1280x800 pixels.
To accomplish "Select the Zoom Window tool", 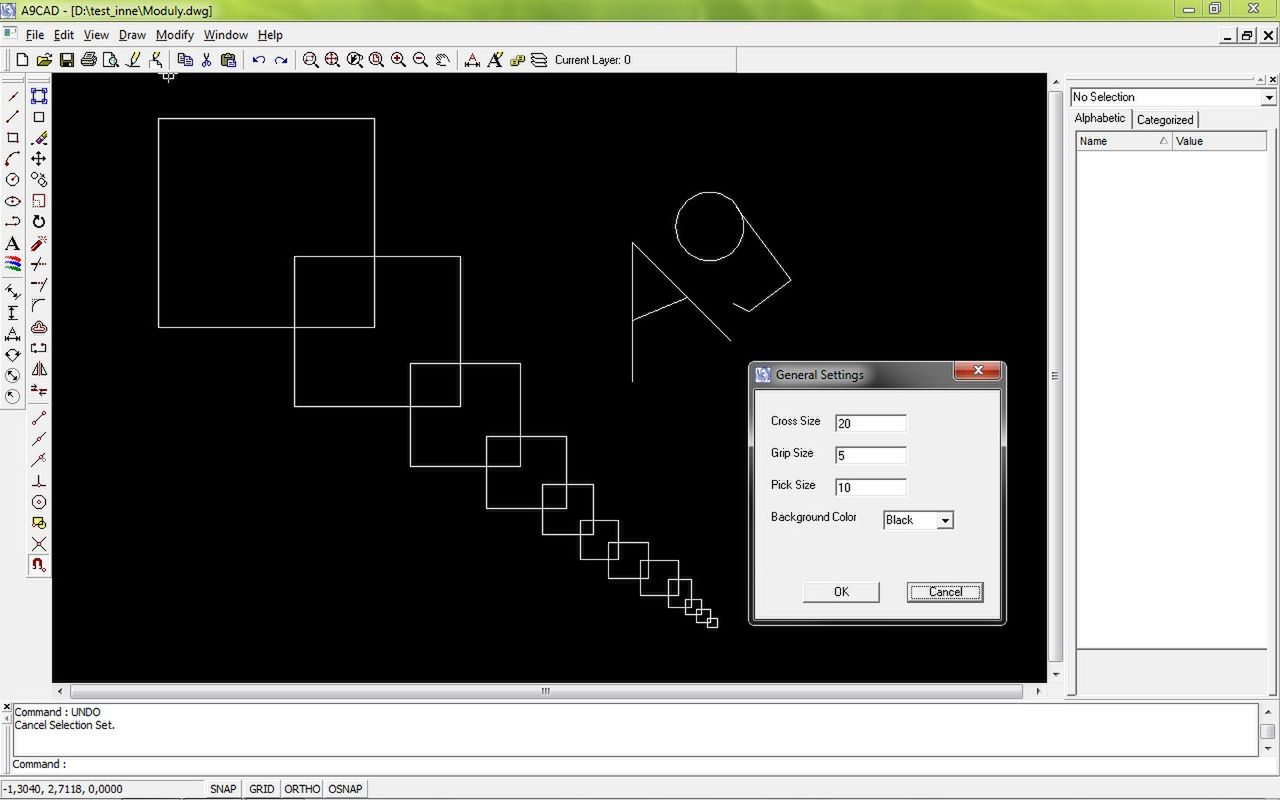I will (x=311, y=60).
